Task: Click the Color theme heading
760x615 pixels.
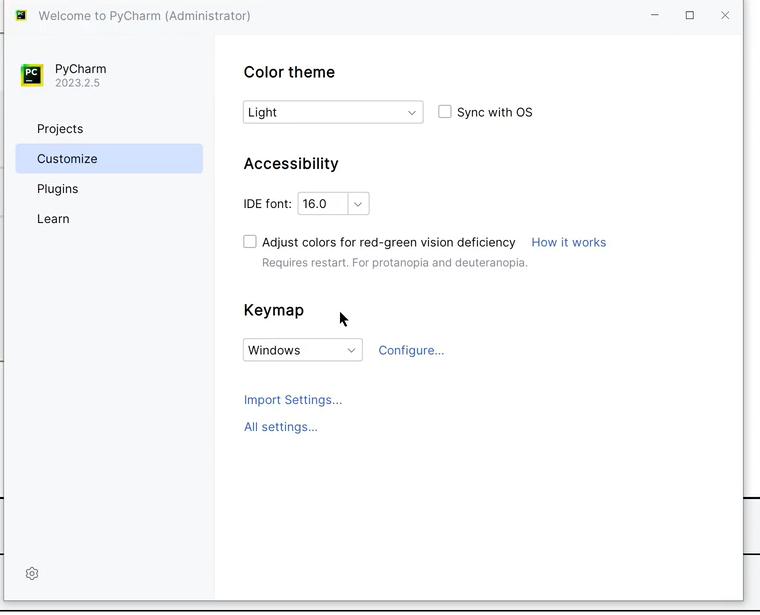Action: [x=289, y=72]
